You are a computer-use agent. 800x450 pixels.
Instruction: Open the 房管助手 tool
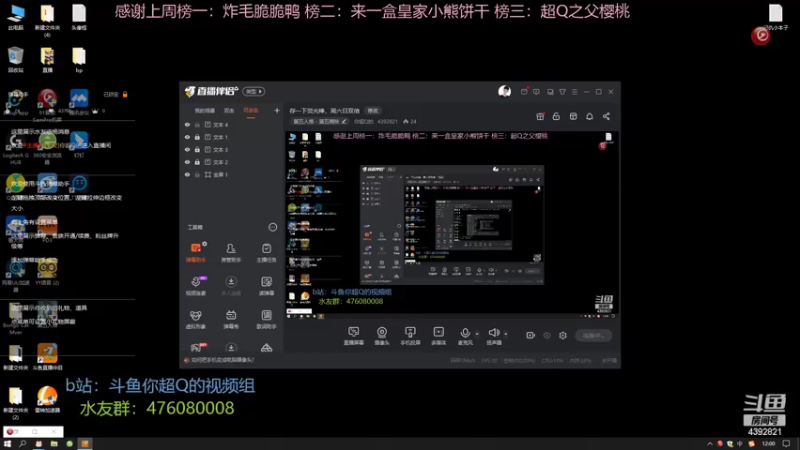(x=231, y=252)
